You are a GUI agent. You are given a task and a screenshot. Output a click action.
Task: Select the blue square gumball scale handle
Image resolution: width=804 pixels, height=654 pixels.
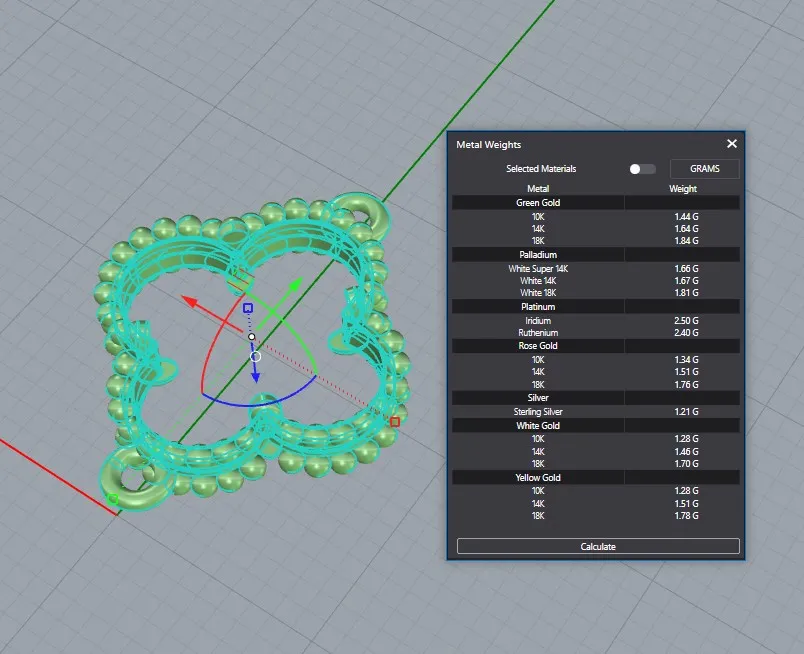[x=248, y=308]
